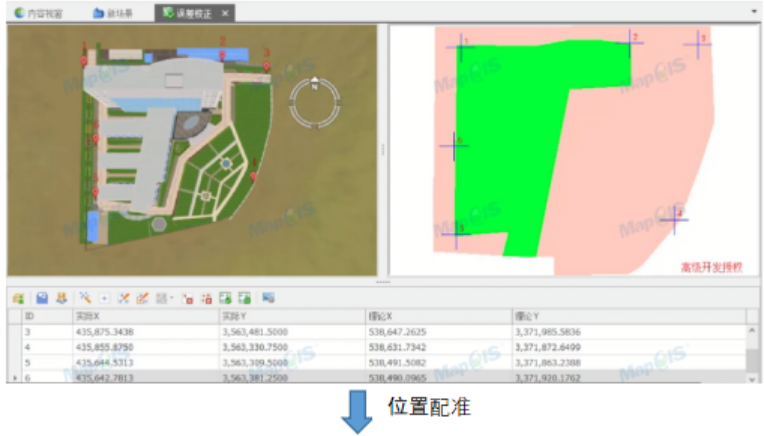Click cell value 435,855.8750

[x=105, y=347]
